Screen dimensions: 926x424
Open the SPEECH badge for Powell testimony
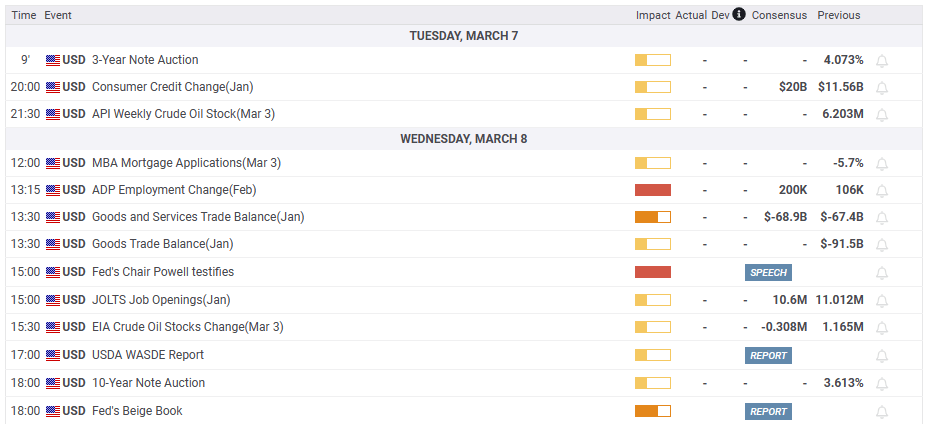coord(768,272)
